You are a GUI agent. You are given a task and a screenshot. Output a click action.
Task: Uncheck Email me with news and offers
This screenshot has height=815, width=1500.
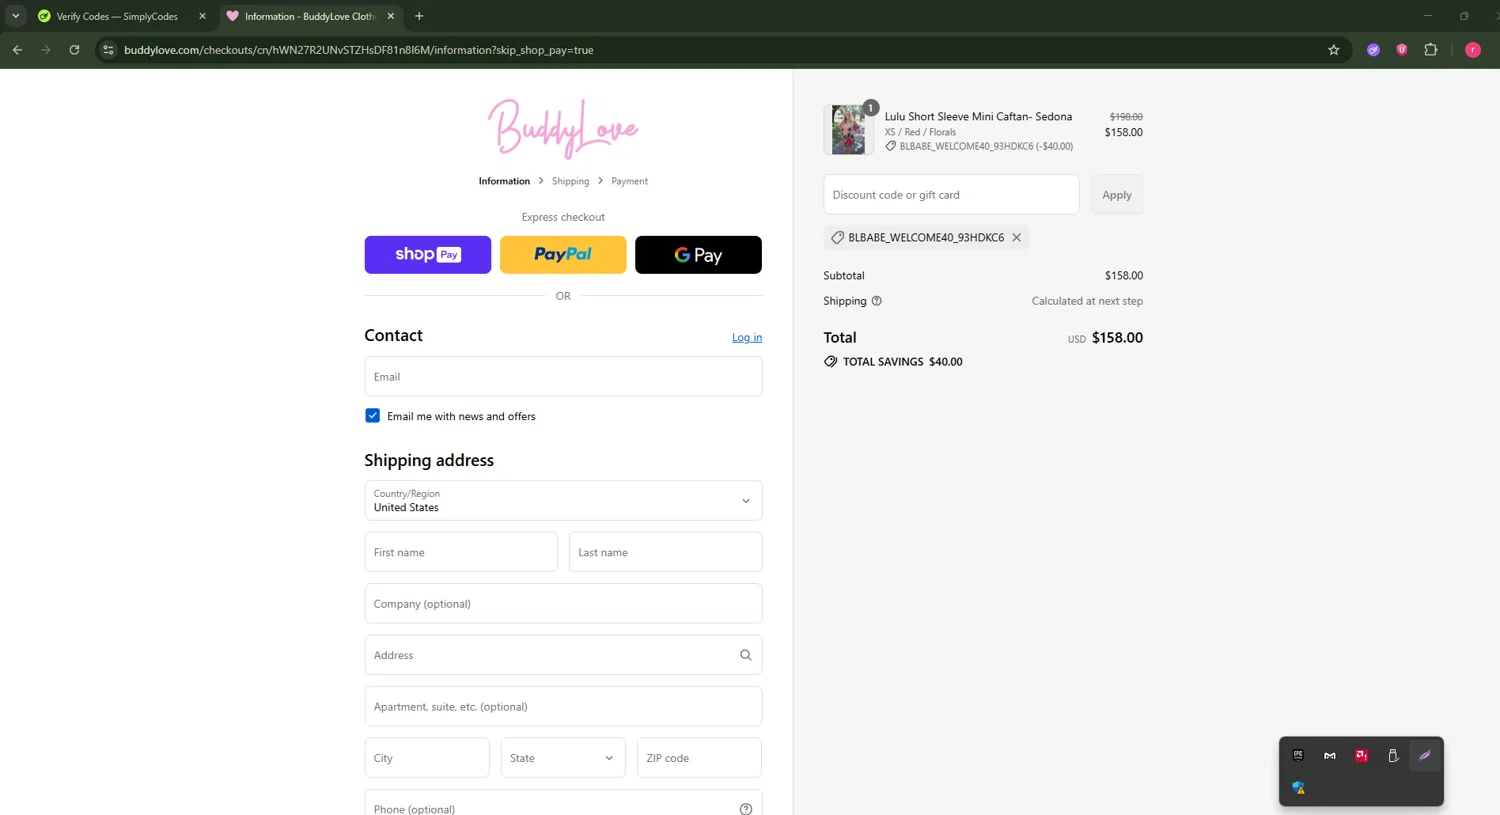(x=372, y=416)
